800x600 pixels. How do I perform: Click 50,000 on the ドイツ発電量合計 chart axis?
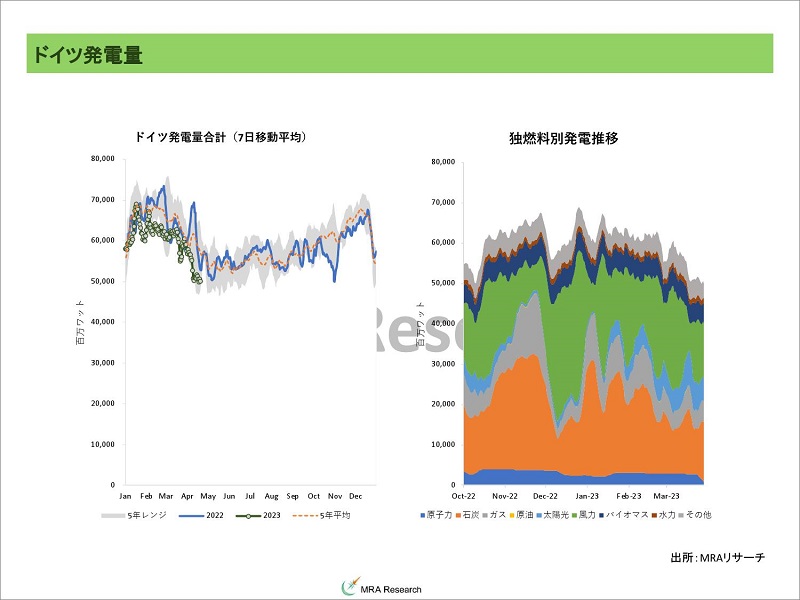(103, 281)
